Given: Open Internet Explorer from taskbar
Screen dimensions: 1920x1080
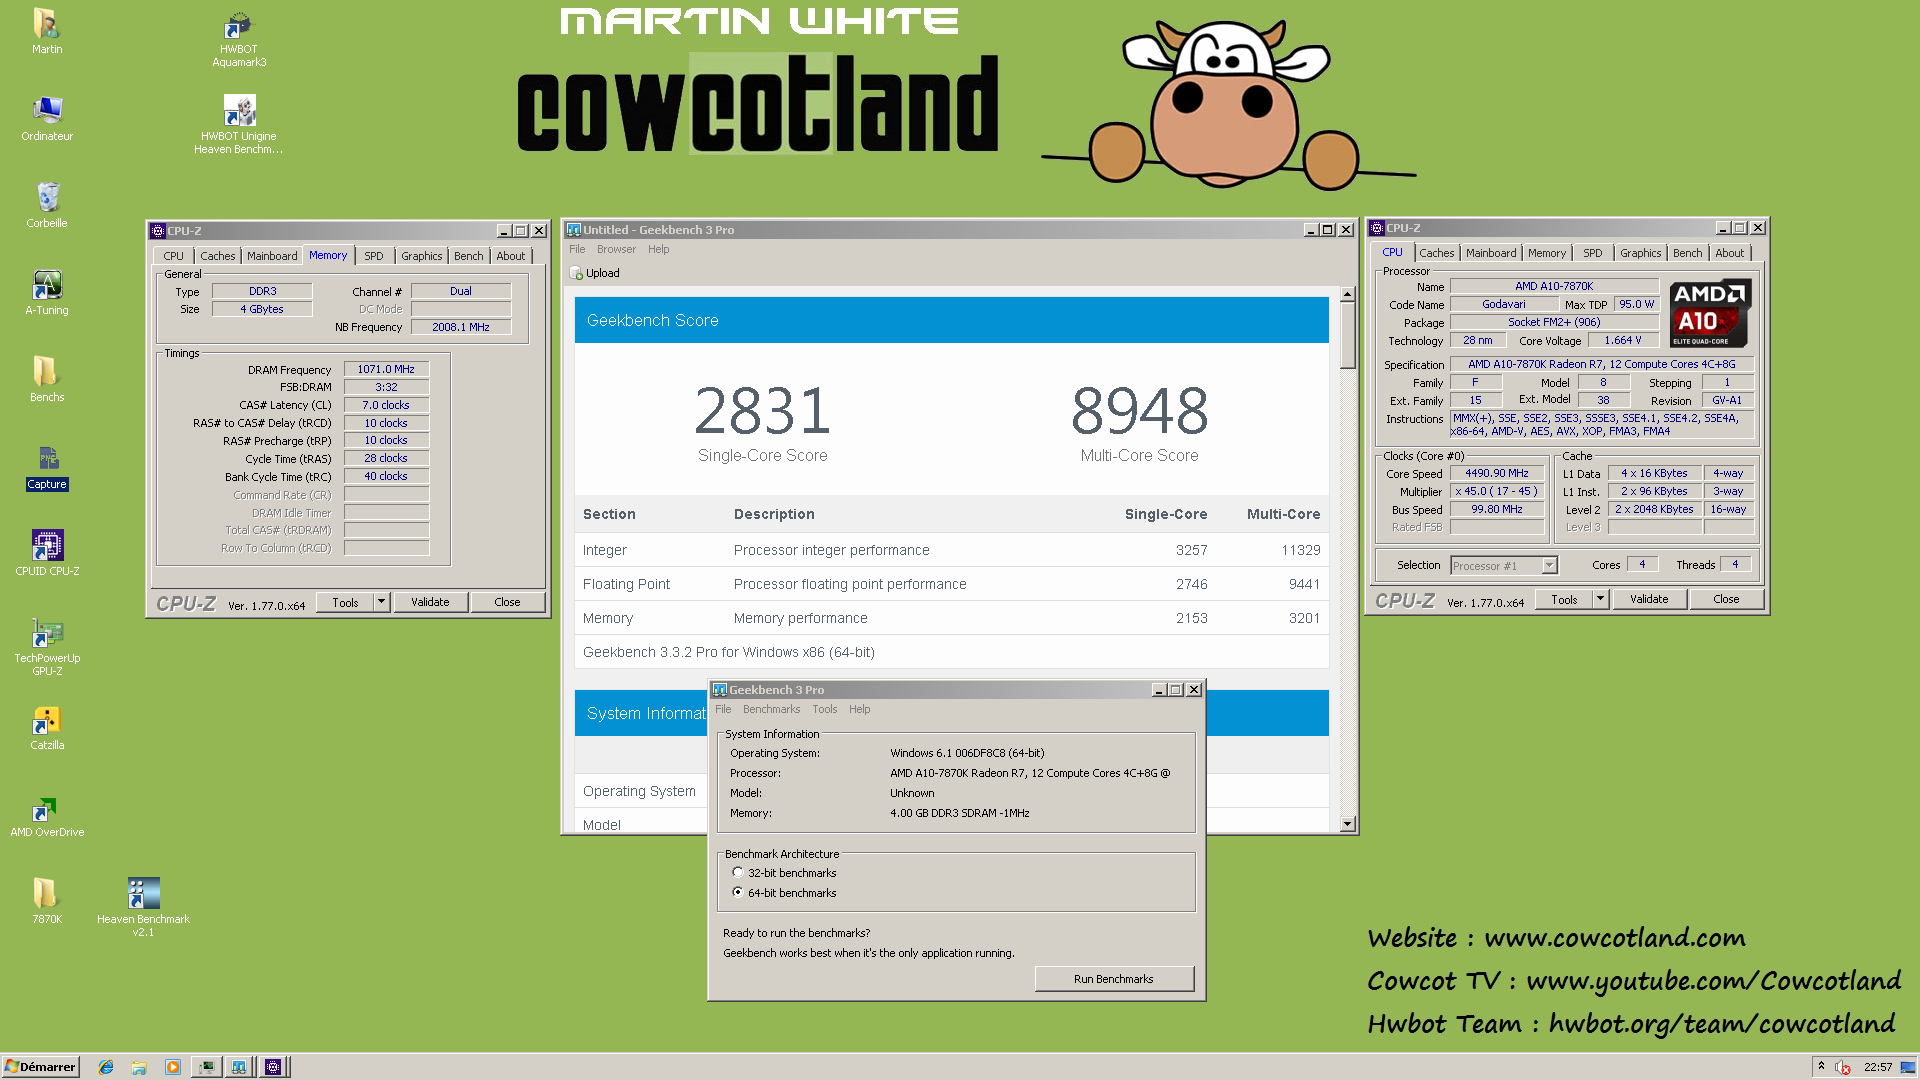Looking at the screenshot, I should tap(106, 1067).
